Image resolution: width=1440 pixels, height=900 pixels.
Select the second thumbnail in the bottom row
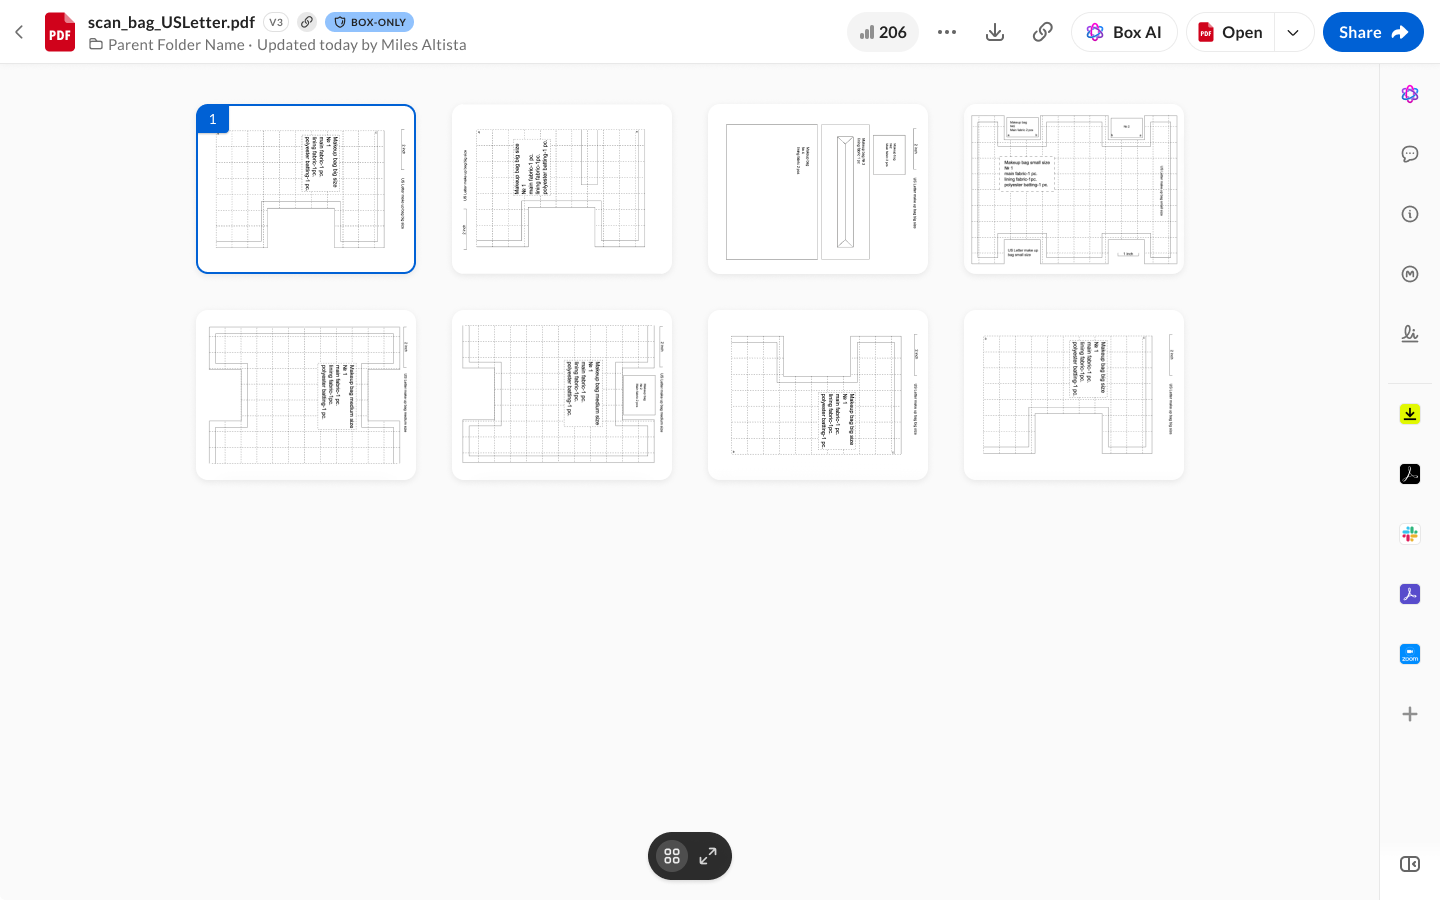click(x=562, y=395)
